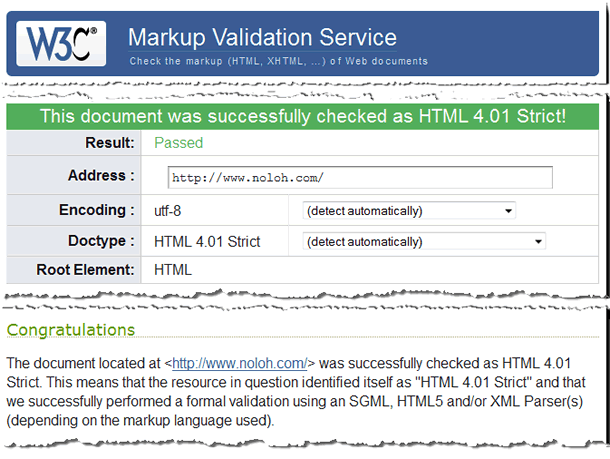Follow the http://www.noloh.com/ link
610x459 pixels.
pos(240,363)
